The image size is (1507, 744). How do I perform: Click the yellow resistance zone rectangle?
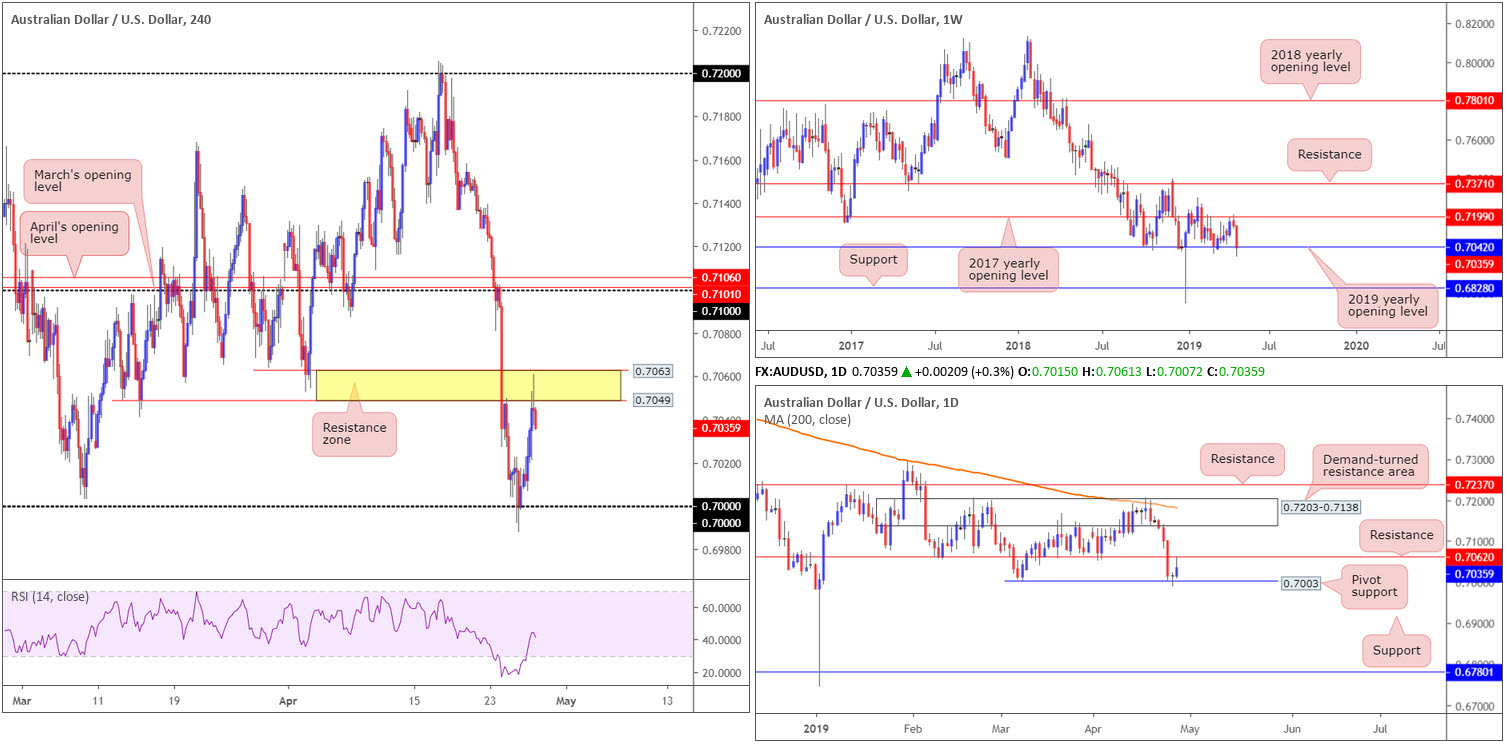click(x=468, y=386)
